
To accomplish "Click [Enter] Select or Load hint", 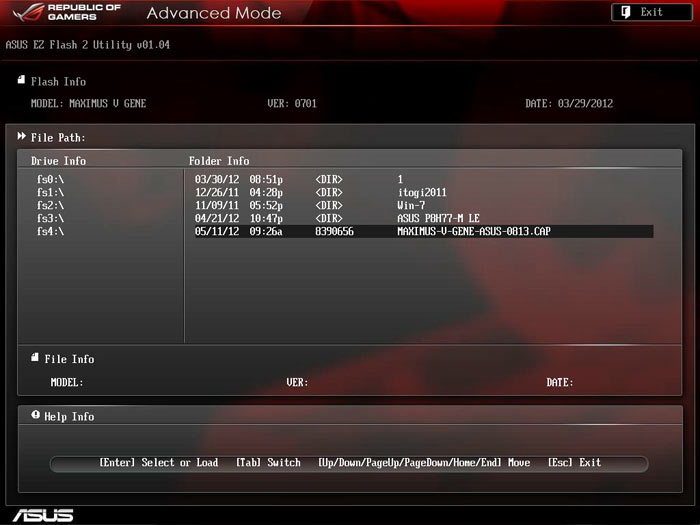I will [158, 462].
